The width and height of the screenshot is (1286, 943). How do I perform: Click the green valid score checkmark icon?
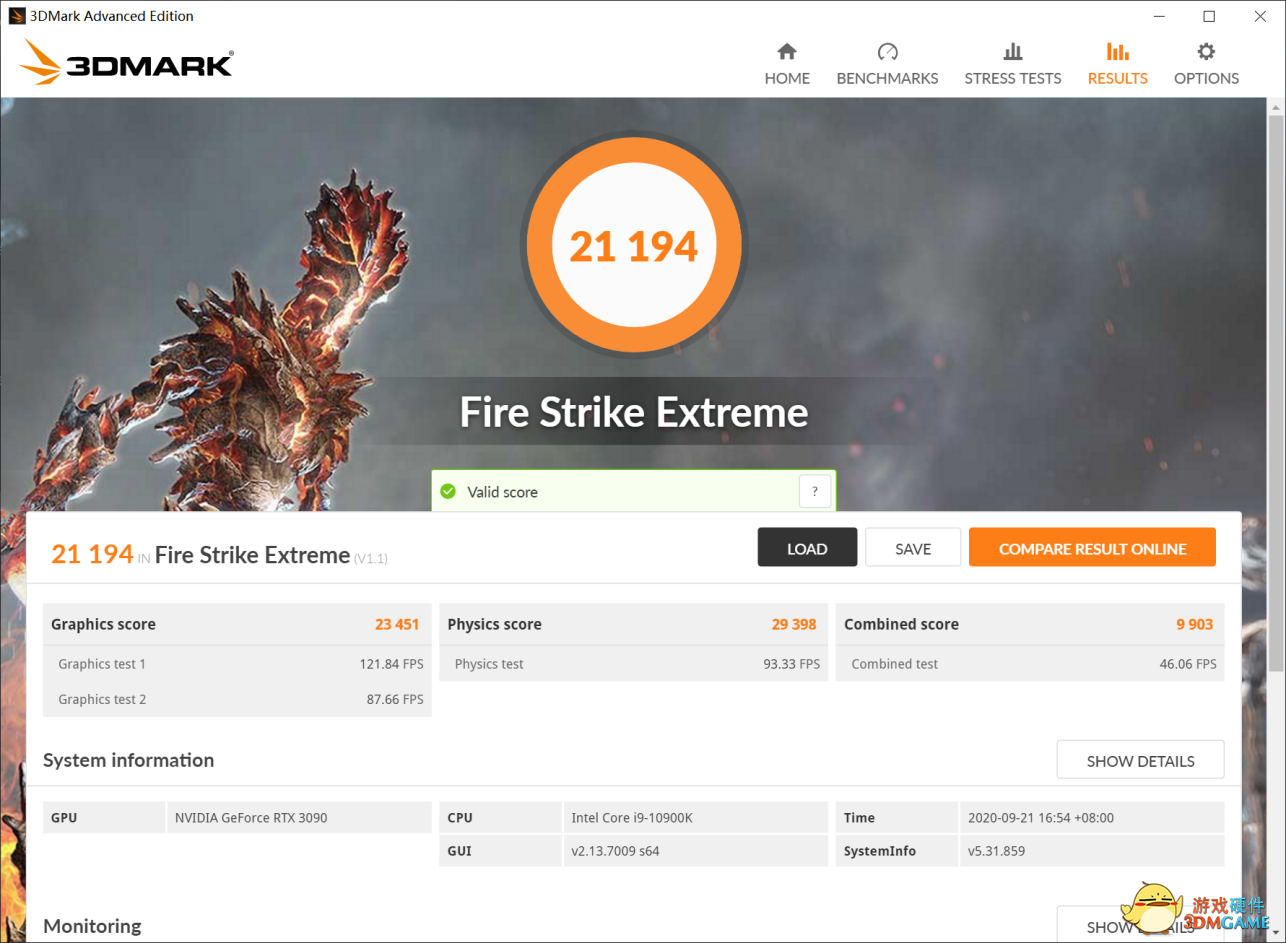click(x=448, y=491)
